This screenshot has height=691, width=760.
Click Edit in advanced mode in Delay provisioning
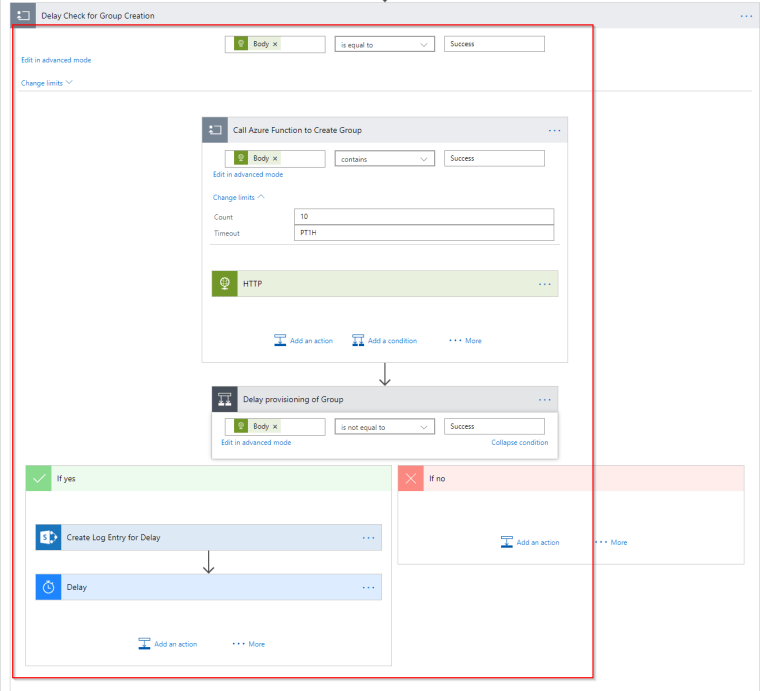pyautogui.click(x=256, y=442)
